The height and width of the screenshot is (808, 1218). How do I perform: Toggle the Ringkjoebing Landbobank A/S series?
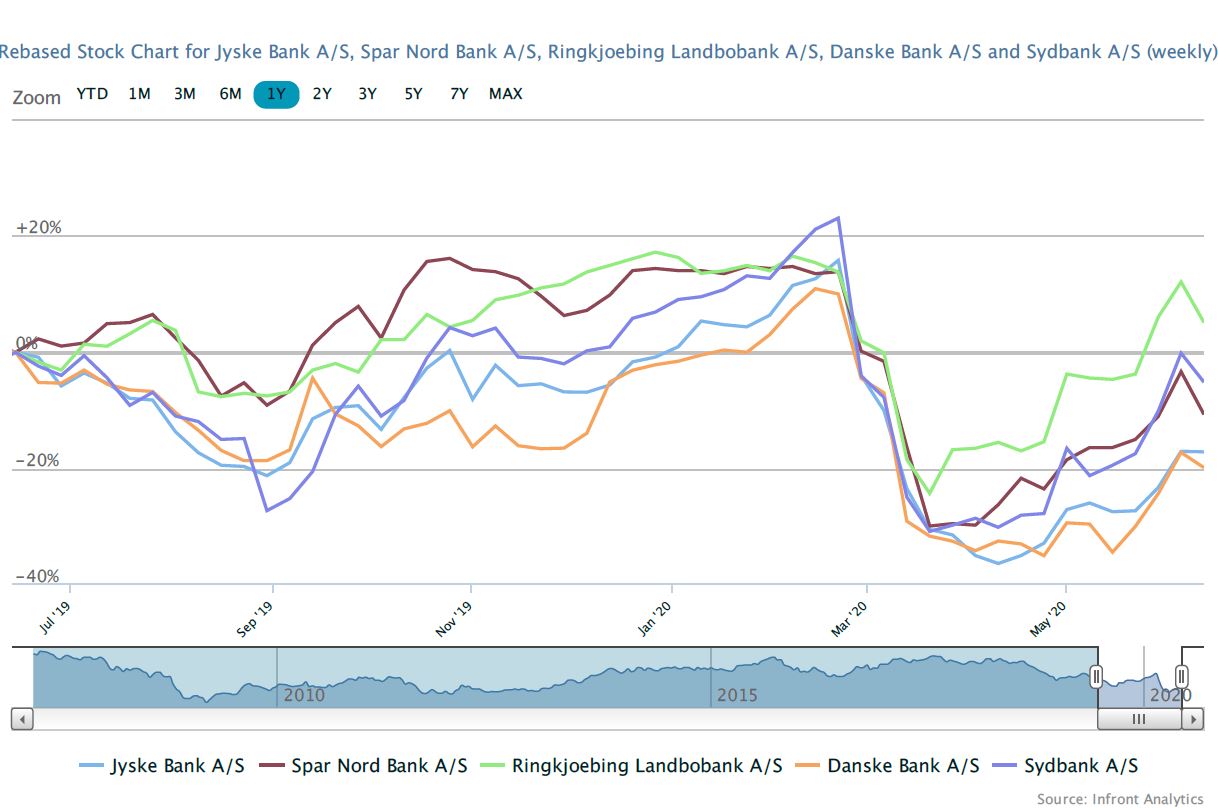632,766
